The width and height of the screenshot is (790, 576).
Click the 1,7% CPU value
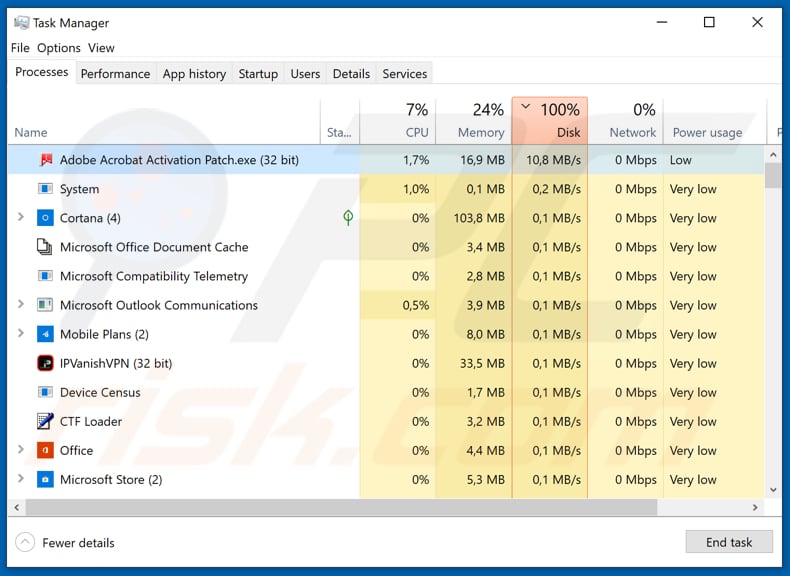coord(416,160)
